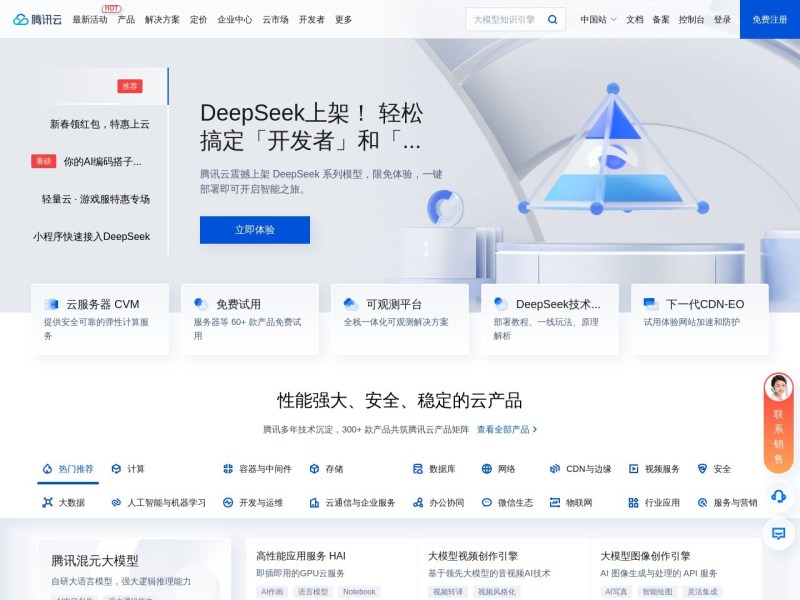800x600 pixels.
Task: Open 大模型图像创作引擎 product
Action: [x=645, y=556]
